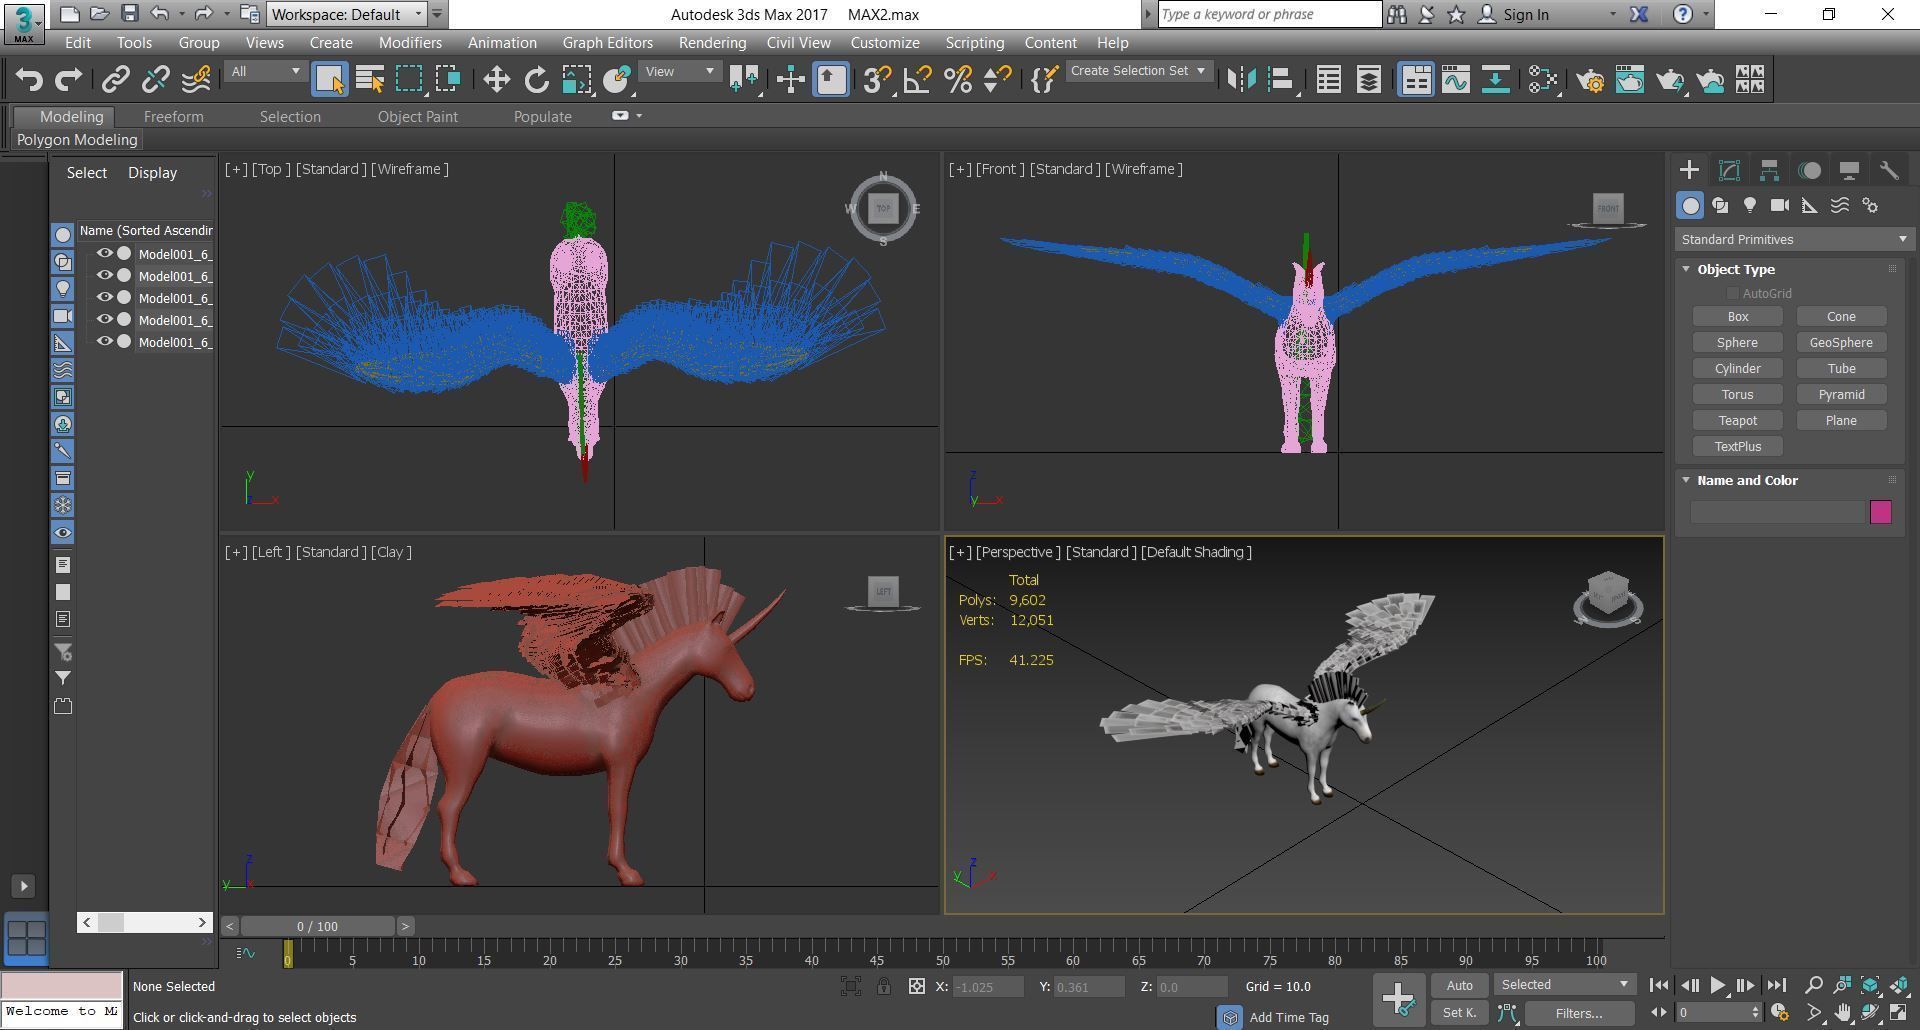This screenshot has width=1920, height=1030.
Task: Click the Play Animation button
Action: 1718,985
